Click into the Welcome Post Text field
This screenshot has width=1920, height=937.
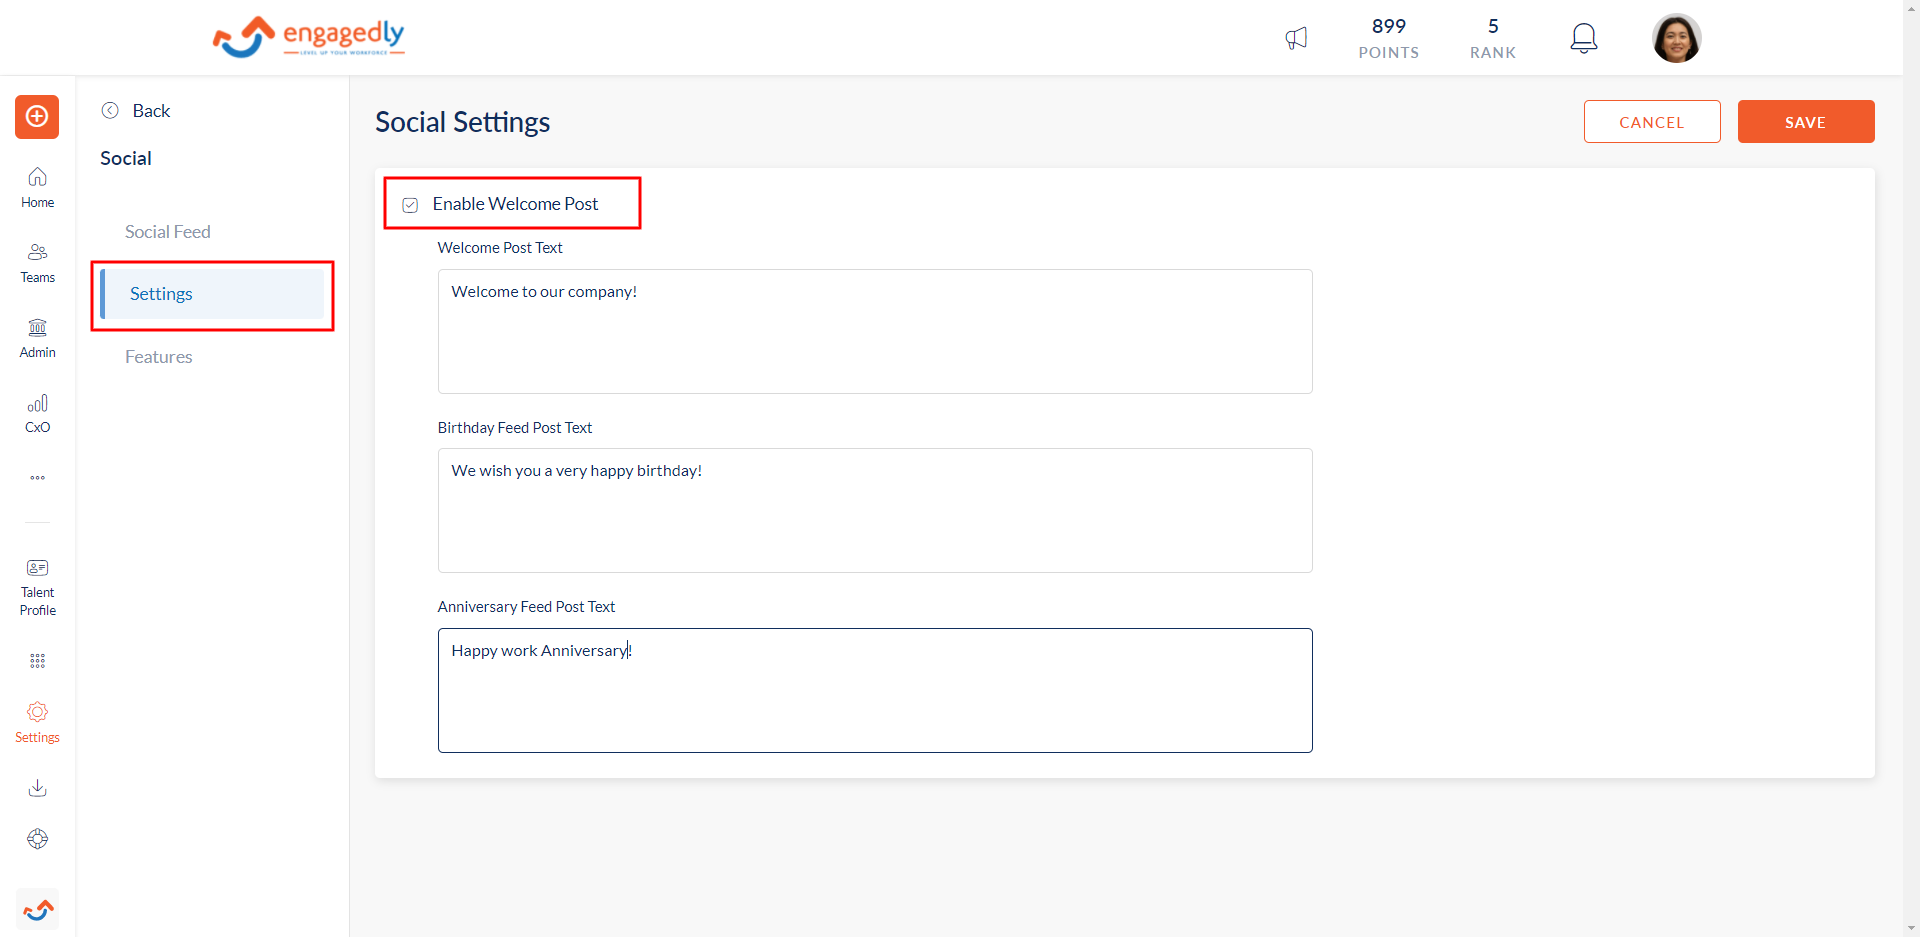pos(875,331)
